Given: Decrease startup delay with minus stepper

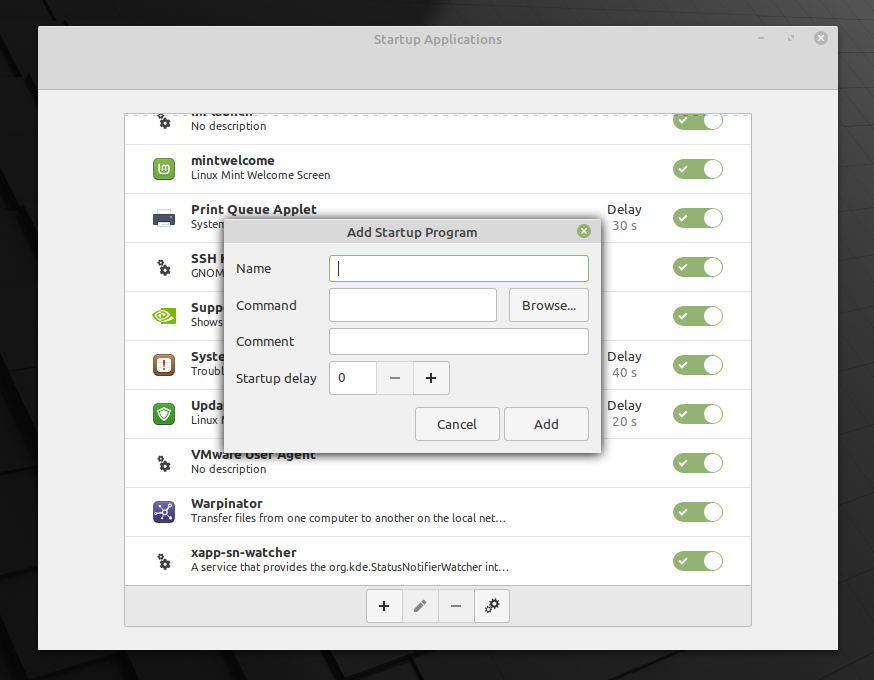Looking at the screenshot, I should click(394, 378).
